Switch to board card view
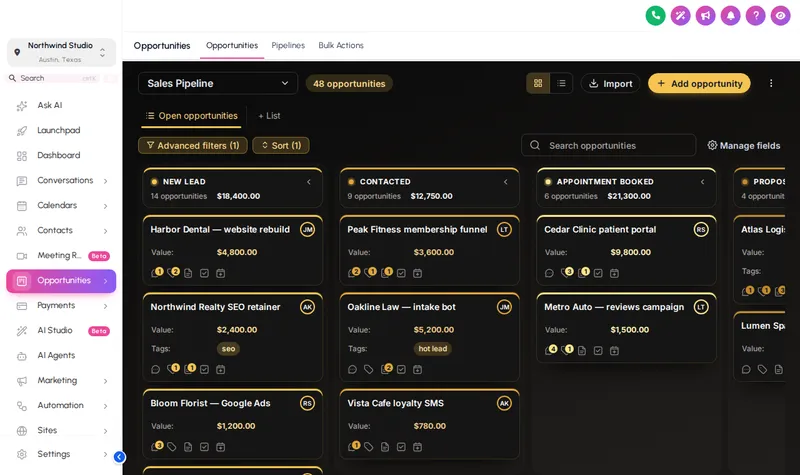This screenshot has height=475, width=800. (x=538, y=83)
